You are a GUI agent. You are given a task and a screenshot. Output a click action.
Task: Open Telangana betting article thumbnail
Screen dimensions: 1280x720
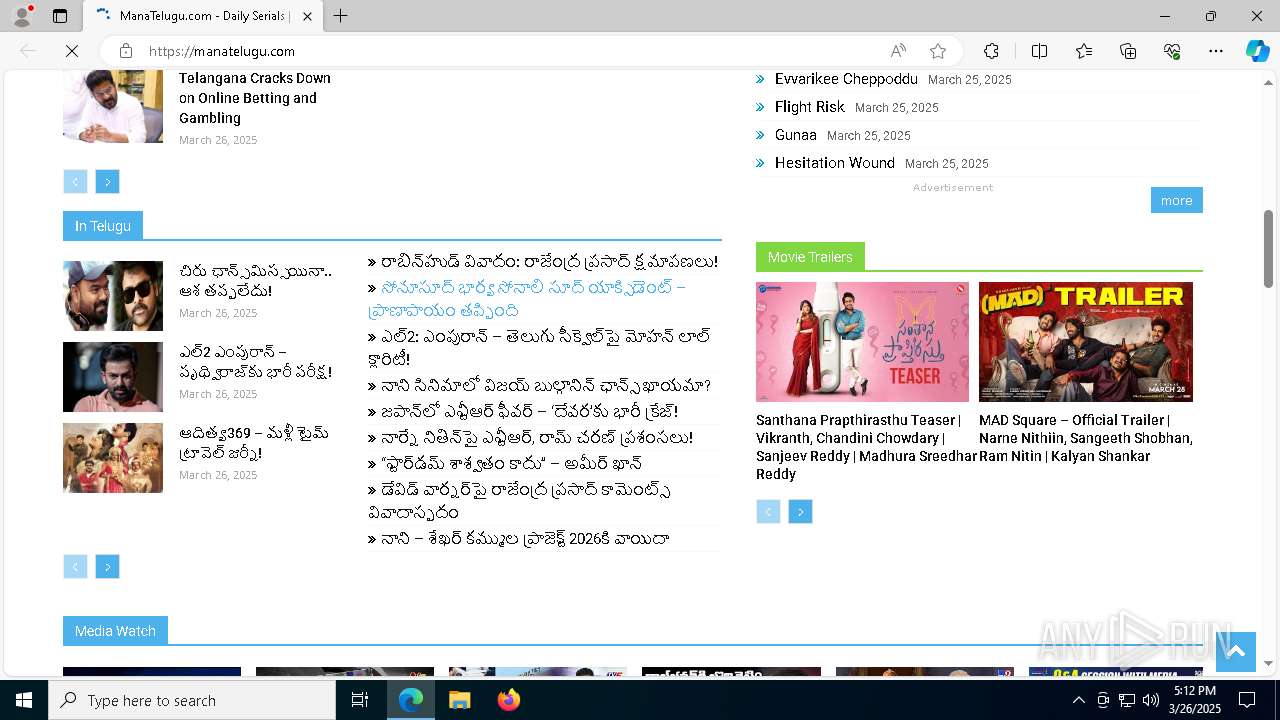tap(113, 106)
